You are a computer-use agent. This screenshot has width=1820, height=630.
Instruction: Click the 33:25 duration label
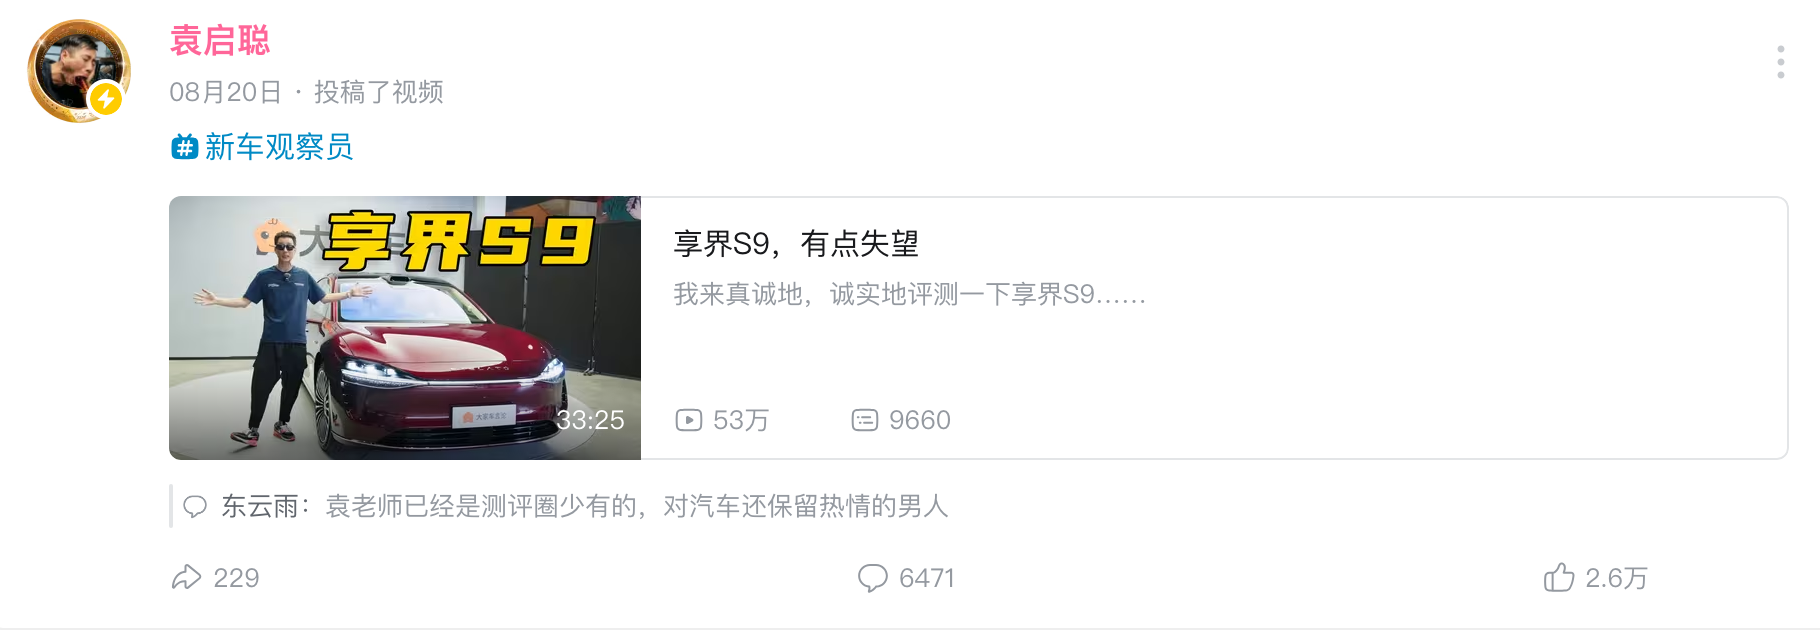tap(590, 420)
